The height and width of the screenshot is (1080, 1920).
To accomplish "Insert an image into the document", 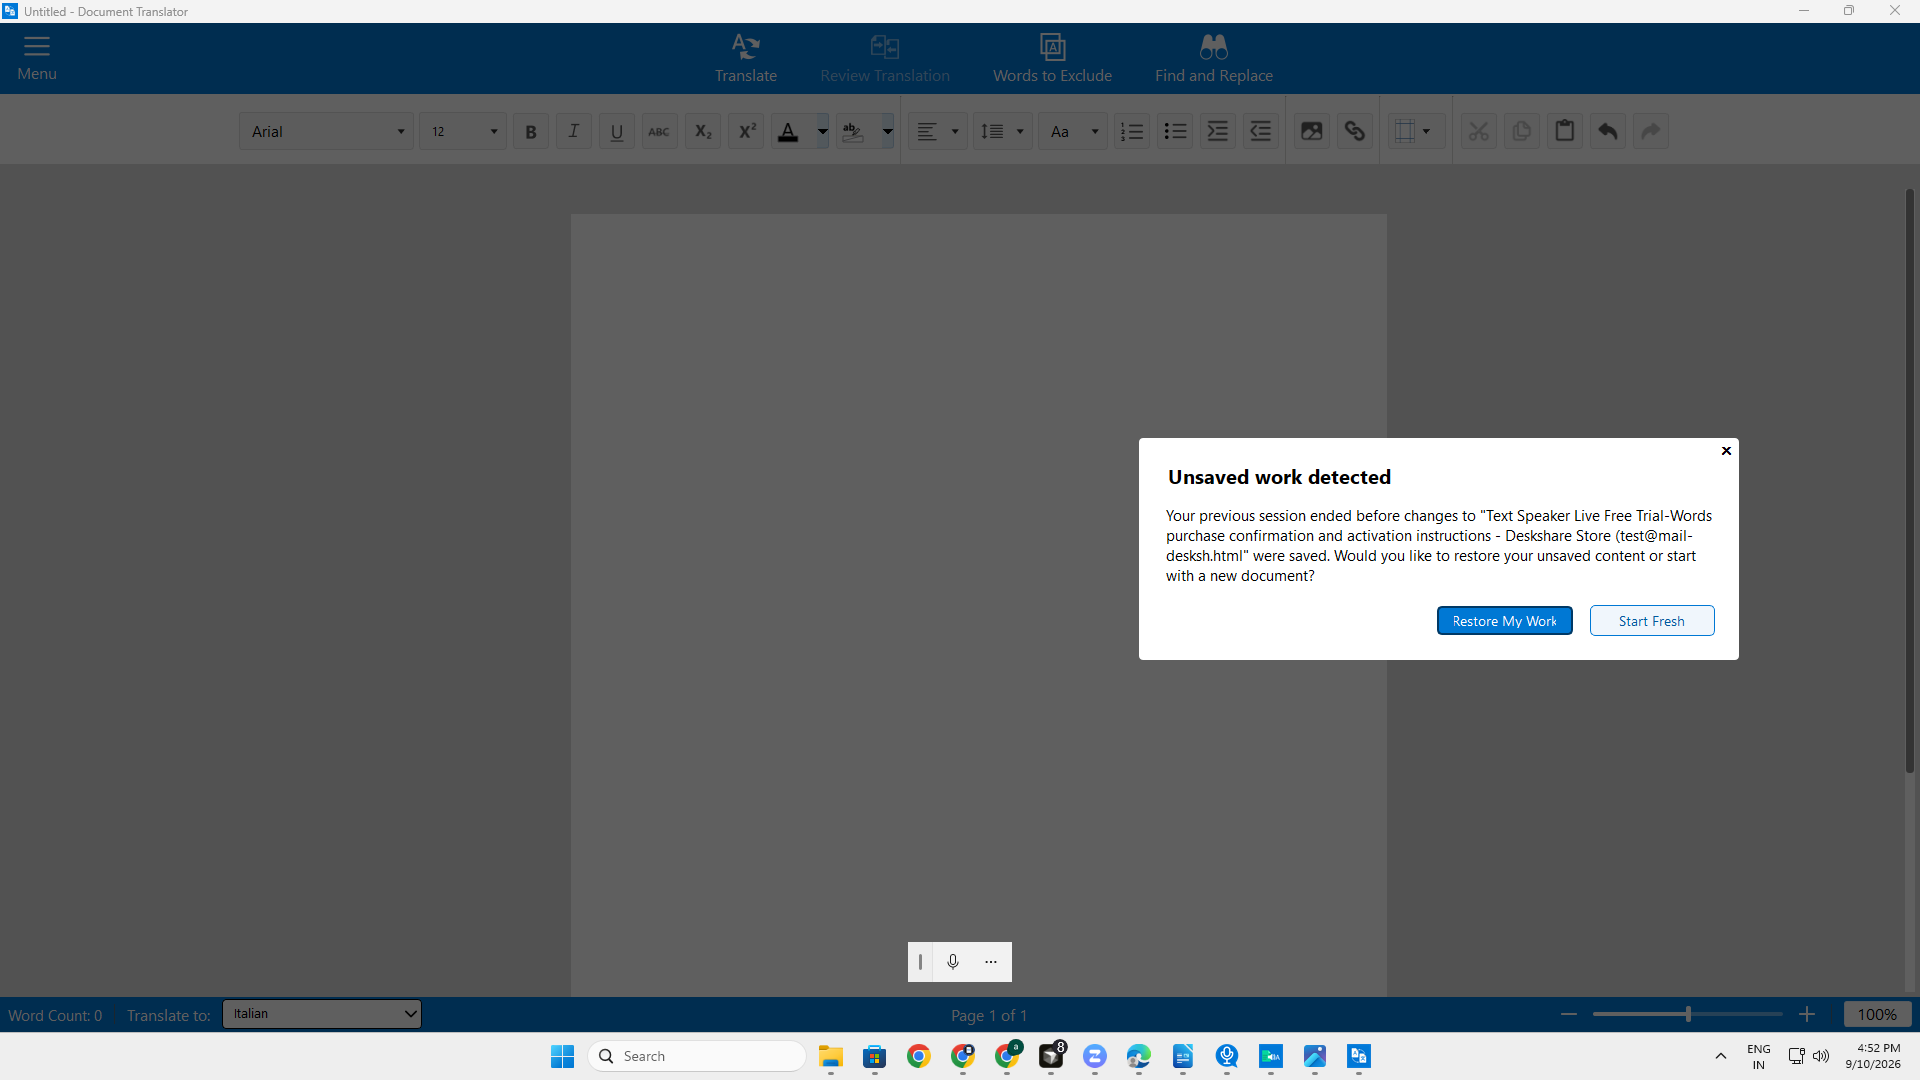I will (1311, 131).
